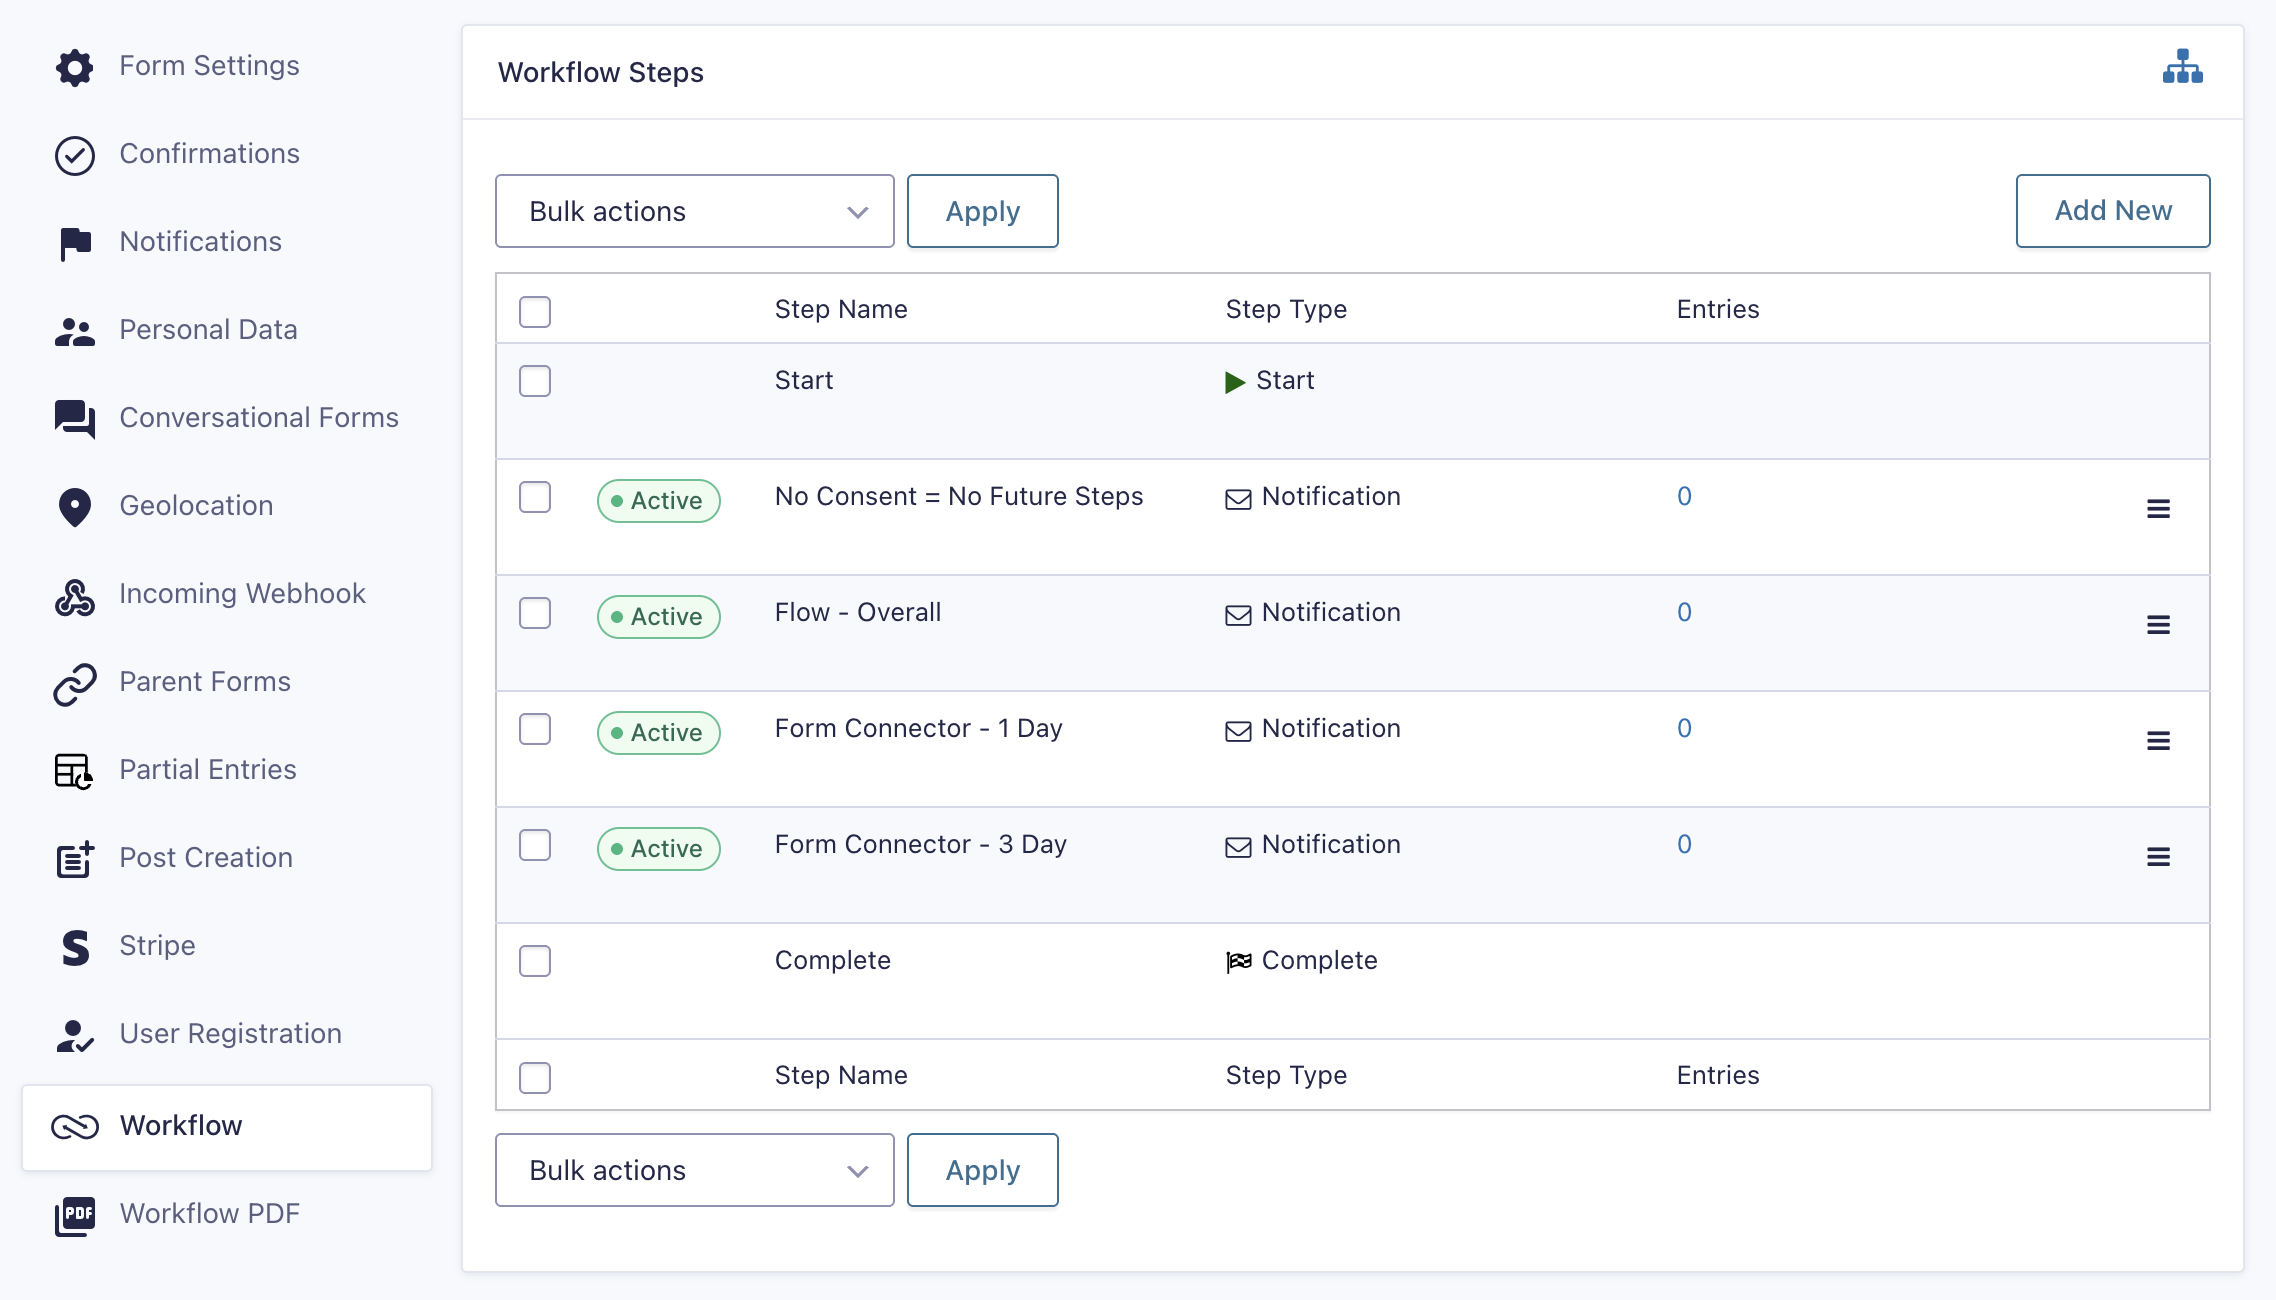Select the Form Connector - 1 Day checkbox

point(535,729)
